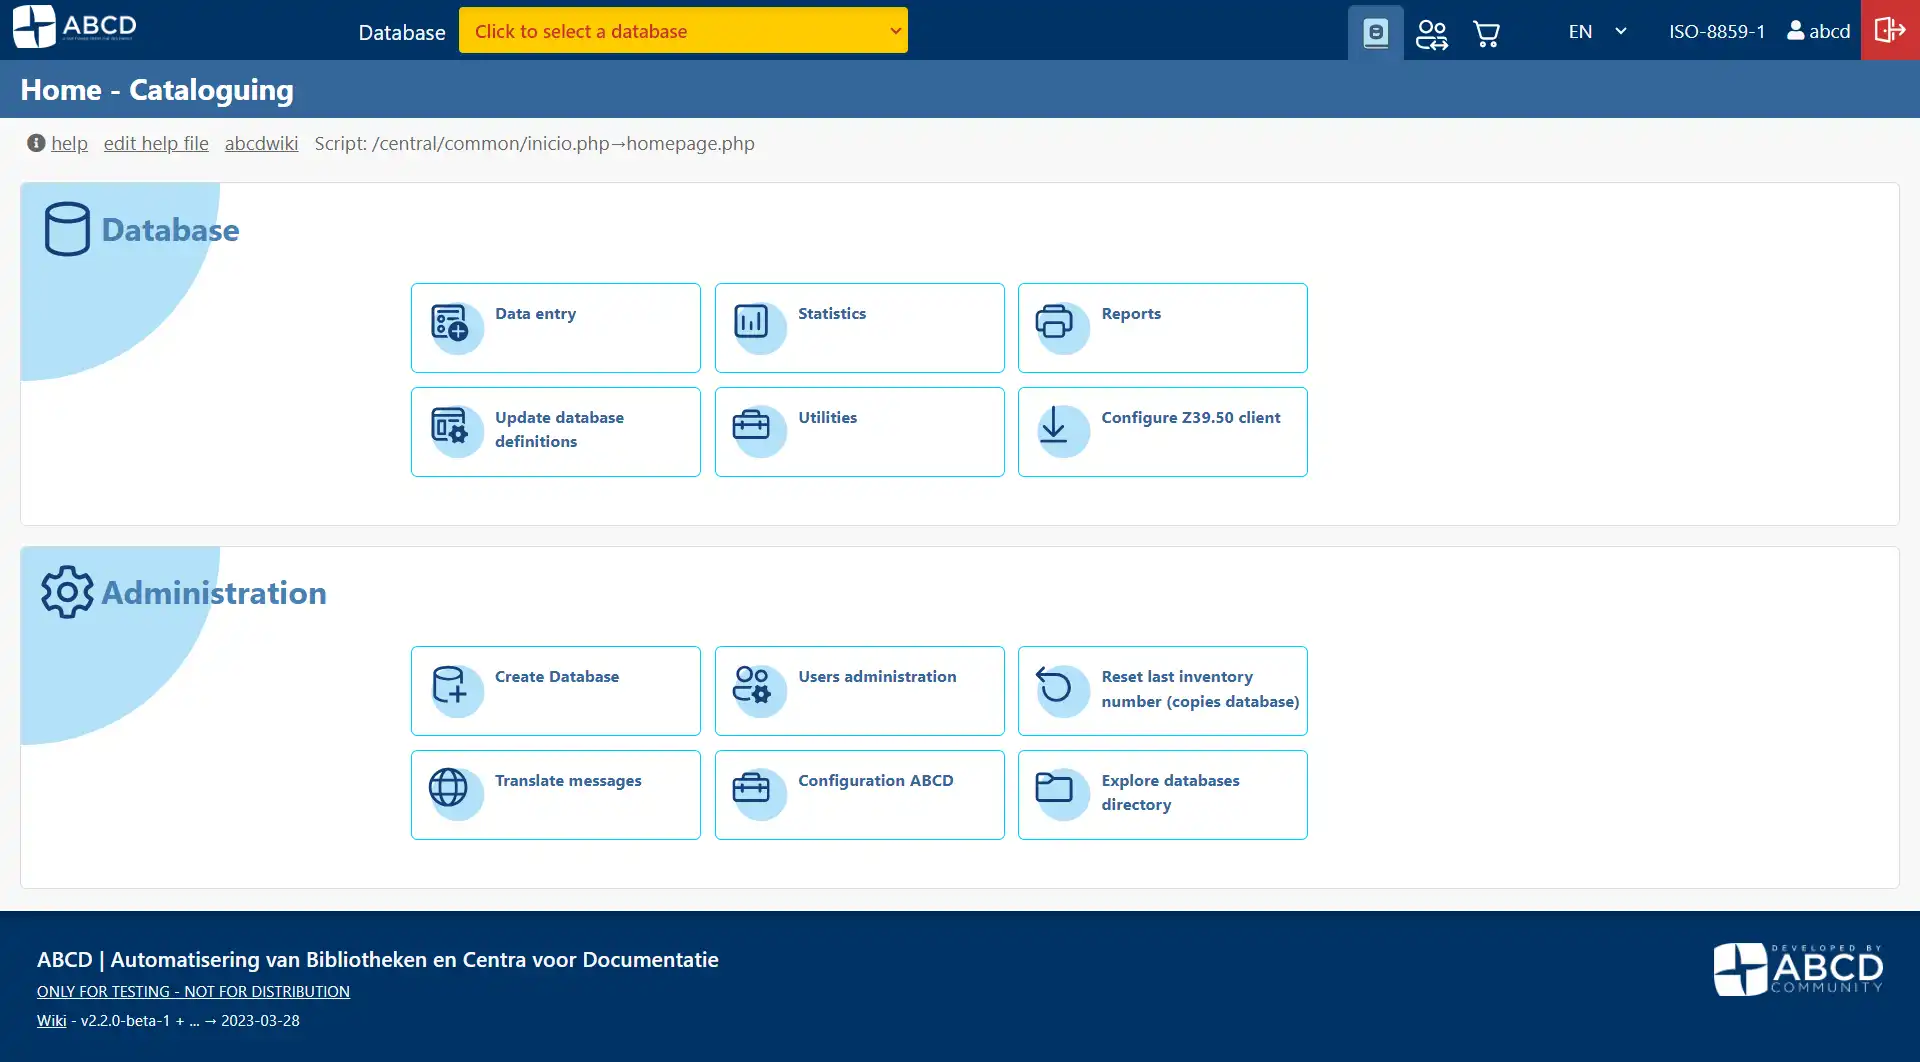Click the ISO-8859-1 charset label
Image resolution: width=1920 pixels, height=1062 pixels.
1717,32
